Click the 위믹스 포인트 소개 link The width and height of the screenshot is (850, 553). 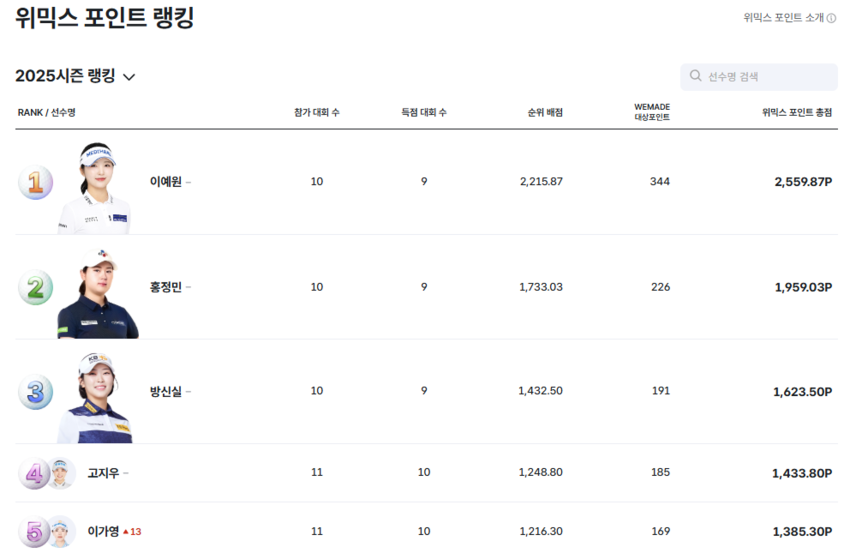[783, 18]
